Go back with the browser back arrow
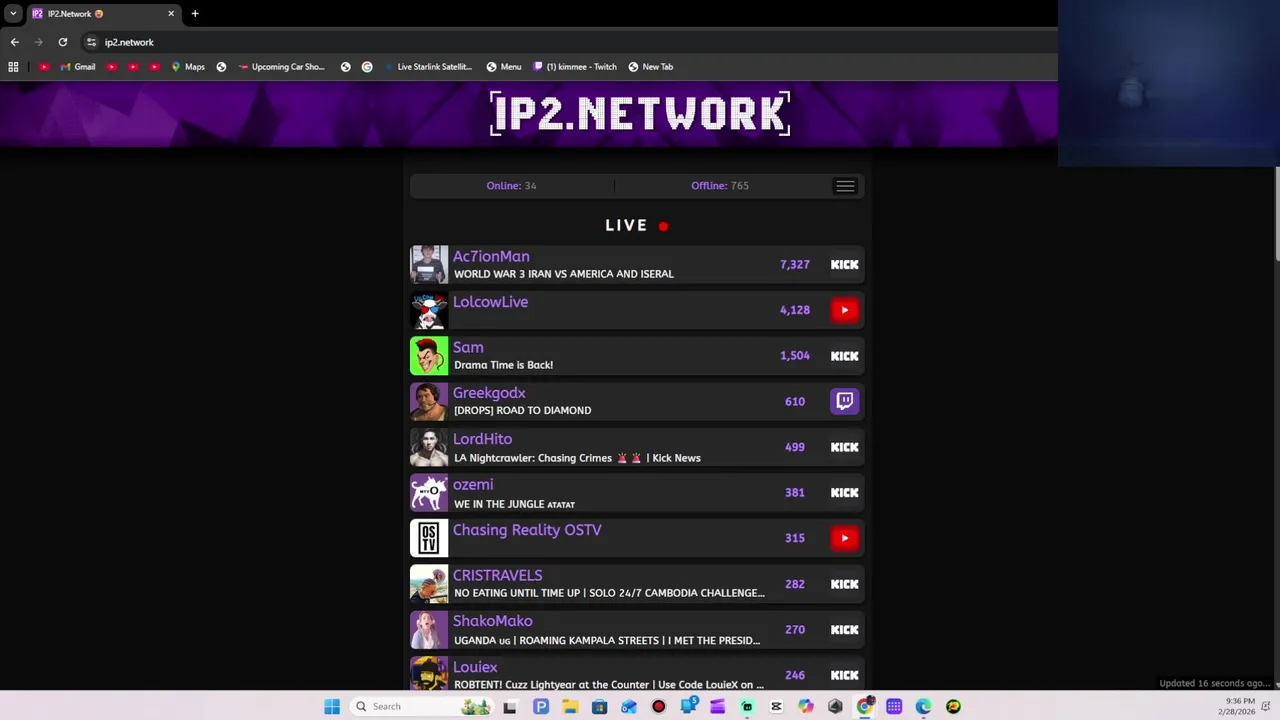Screen dimensions: 1280x720 (14, 42)
